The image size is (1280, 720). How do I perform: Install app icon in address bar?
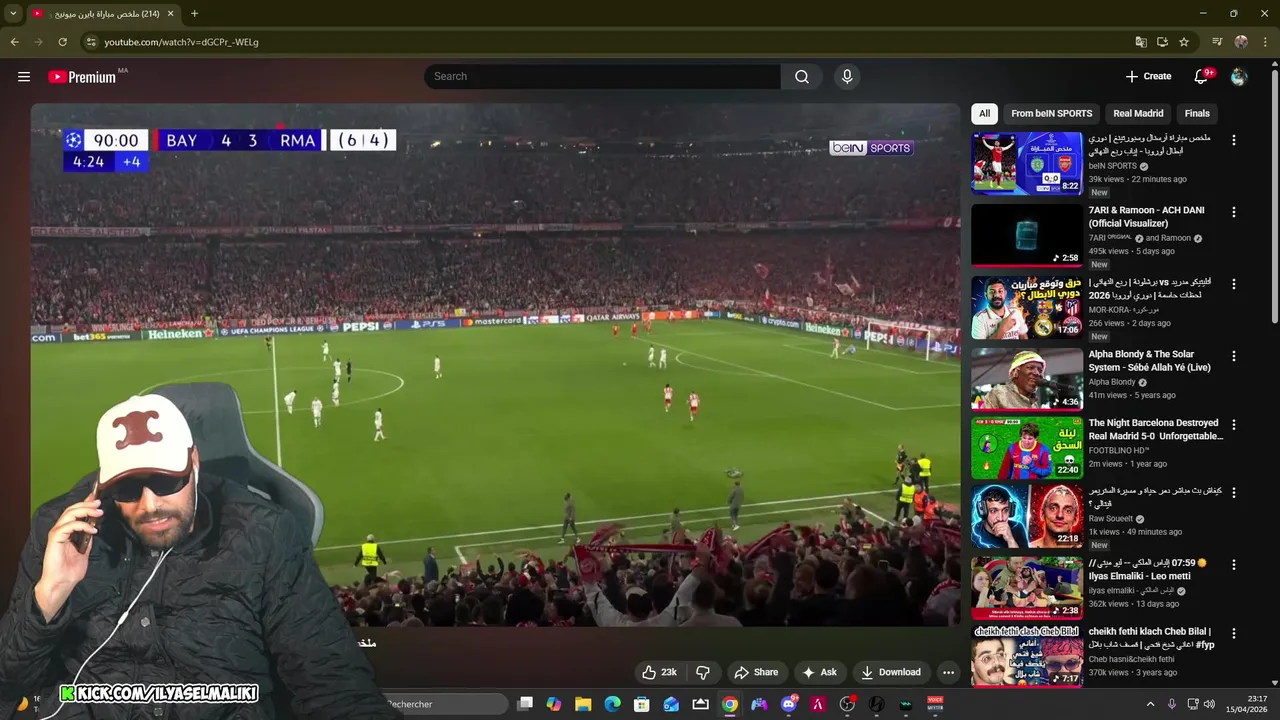coord(1162,42)
